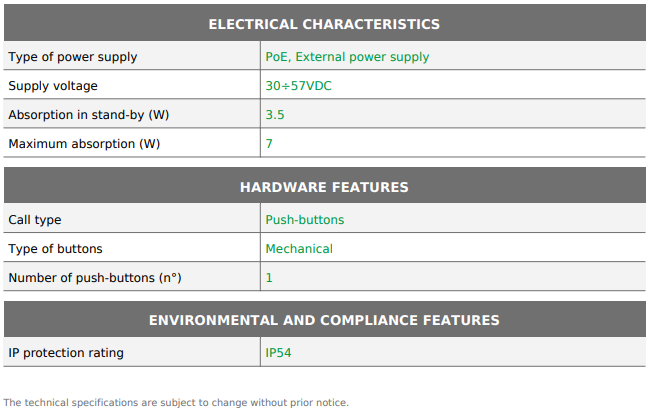Select the Absorption in stand-by label
Screen dimensions: 650x410
tap(89, 115)
